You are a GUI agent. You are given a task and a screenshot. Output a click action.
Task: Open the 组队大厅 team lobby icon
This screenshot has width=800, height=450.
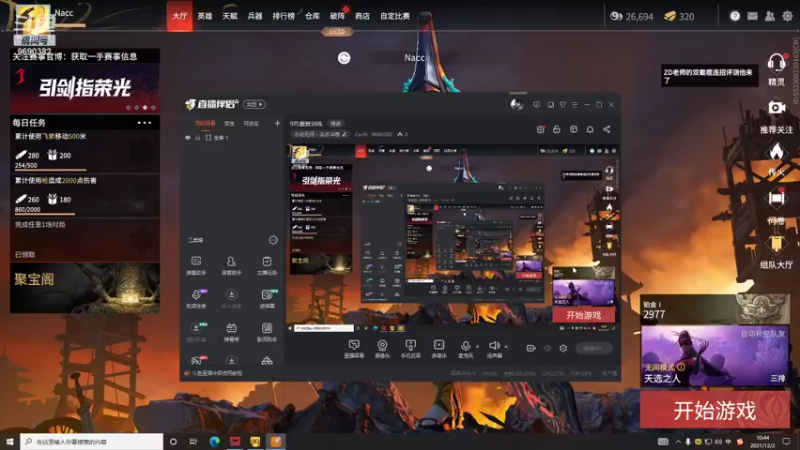776,253
